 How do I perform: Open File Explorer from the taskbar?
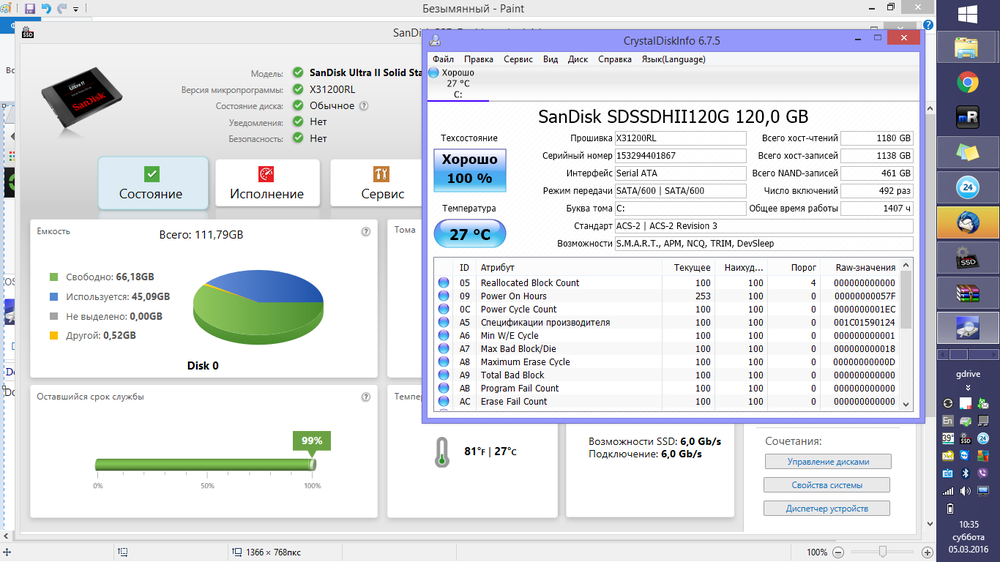(x=967, y=48)
